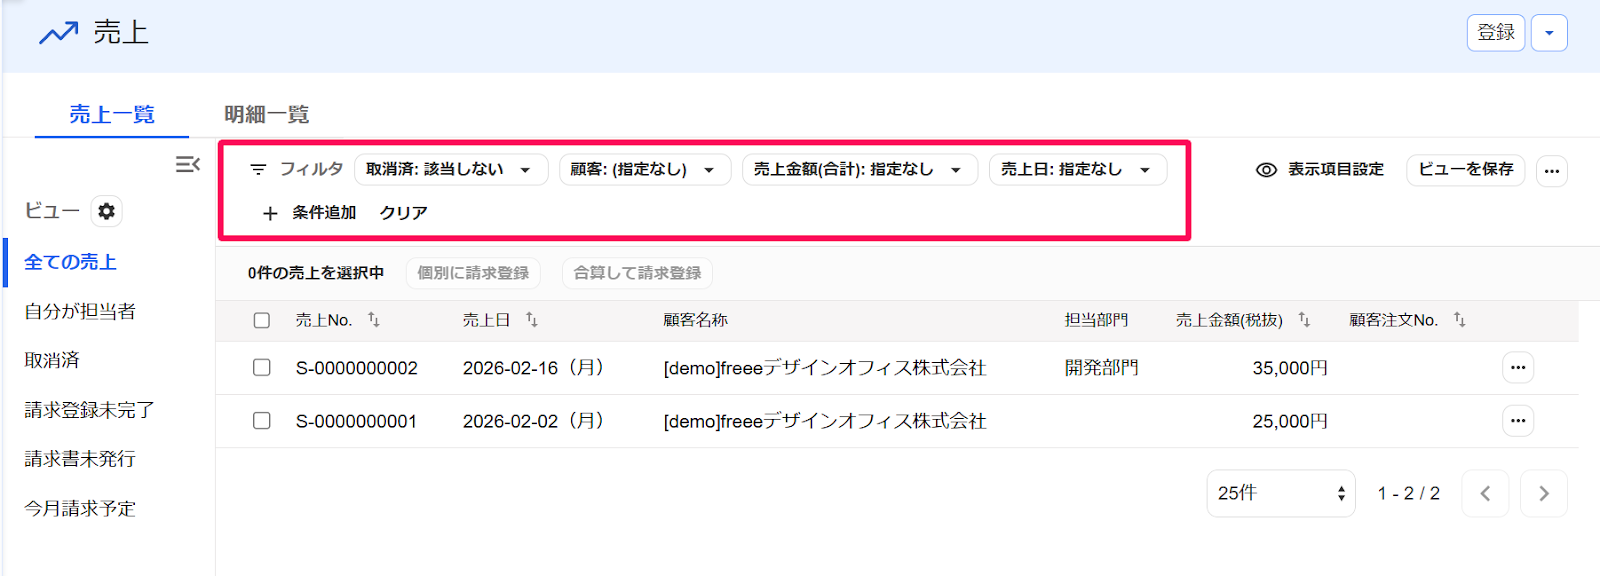The image size is (1600, 576).
Task: Check the box for sale S-0000000002
Action: tap(262, 368)
